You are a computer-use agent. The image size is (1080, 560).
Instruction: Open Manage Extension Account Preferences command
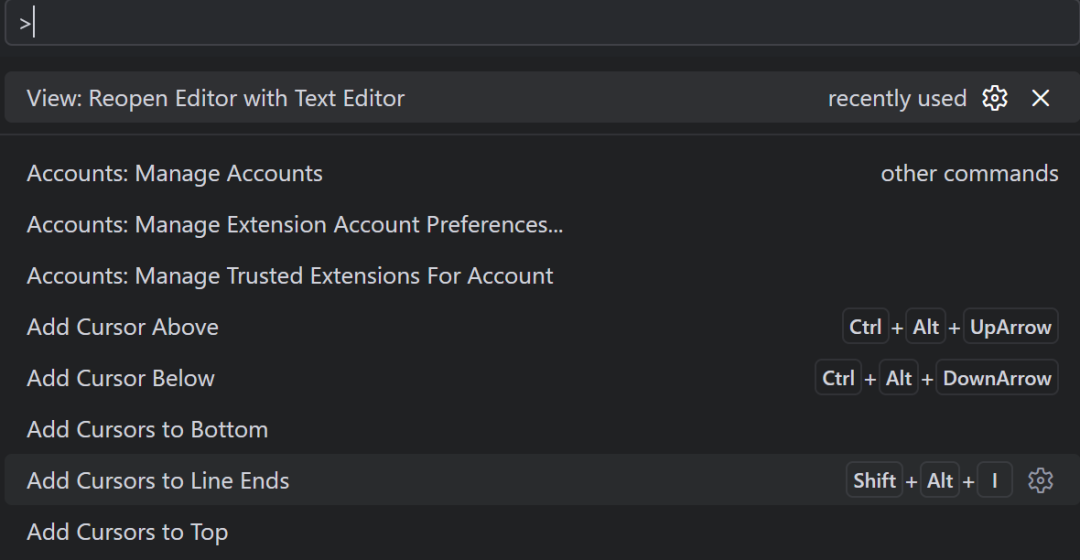[295, 224]
